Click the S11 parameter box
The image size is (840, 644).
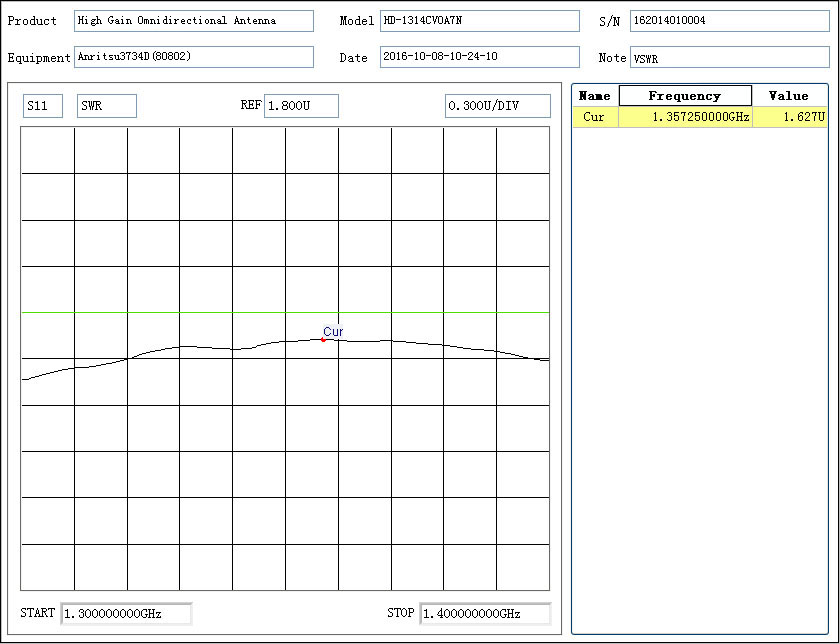[x=43, y=106]
